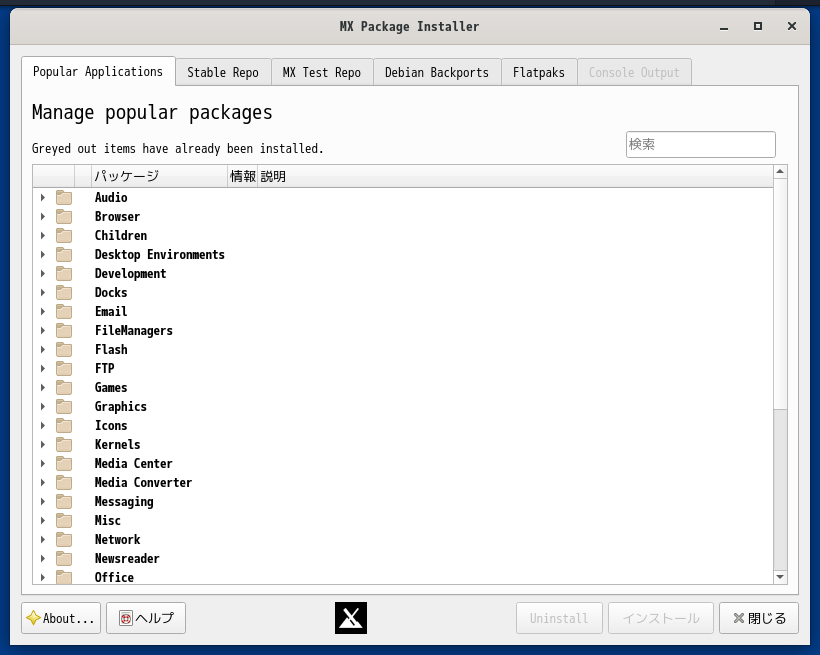Select the Messaging category label
The width and height of the screenshot is (820, 655).
coord(124,502)
